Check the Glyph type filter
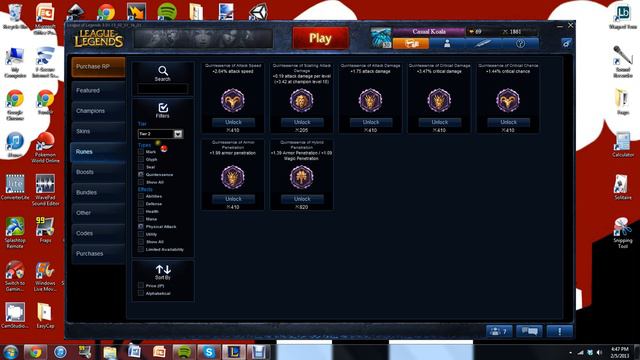This screenshot has width=640, height=360. coord(141,159)
